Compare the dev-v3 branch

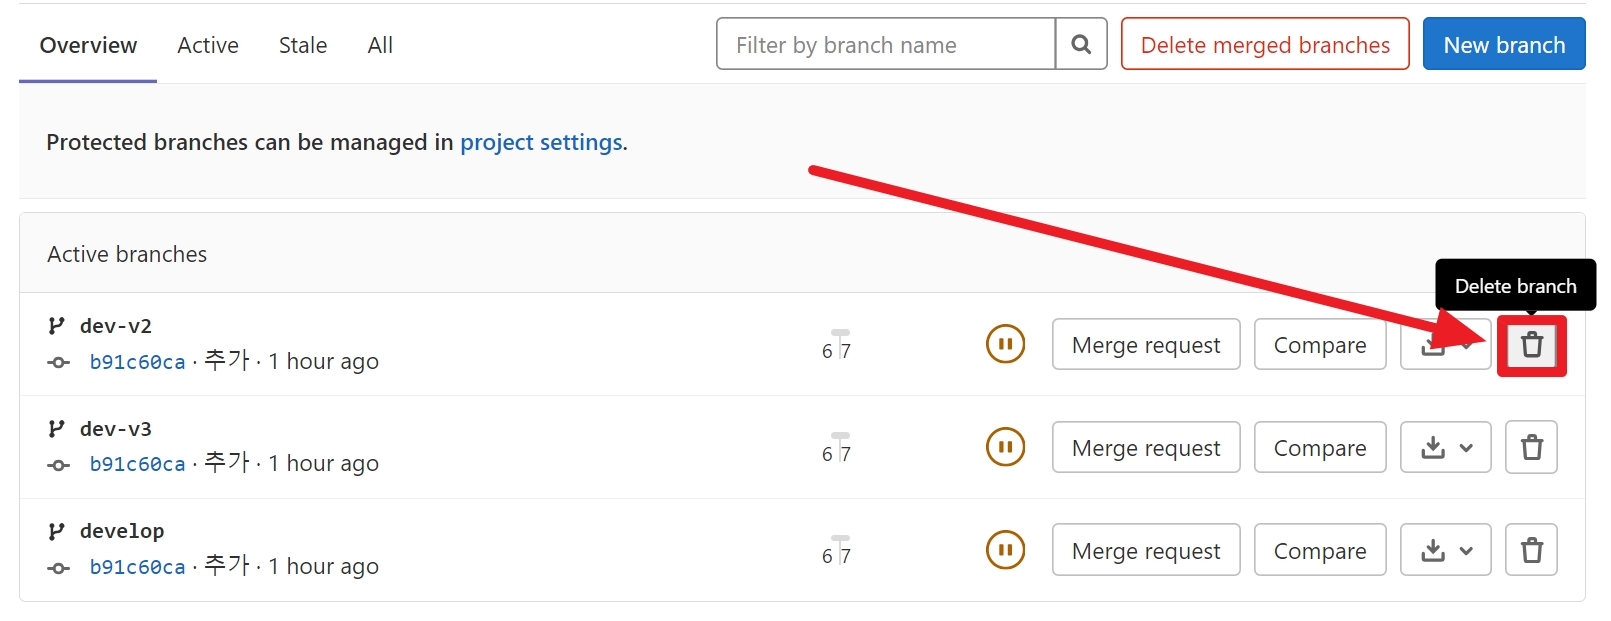coord(1319,447)
